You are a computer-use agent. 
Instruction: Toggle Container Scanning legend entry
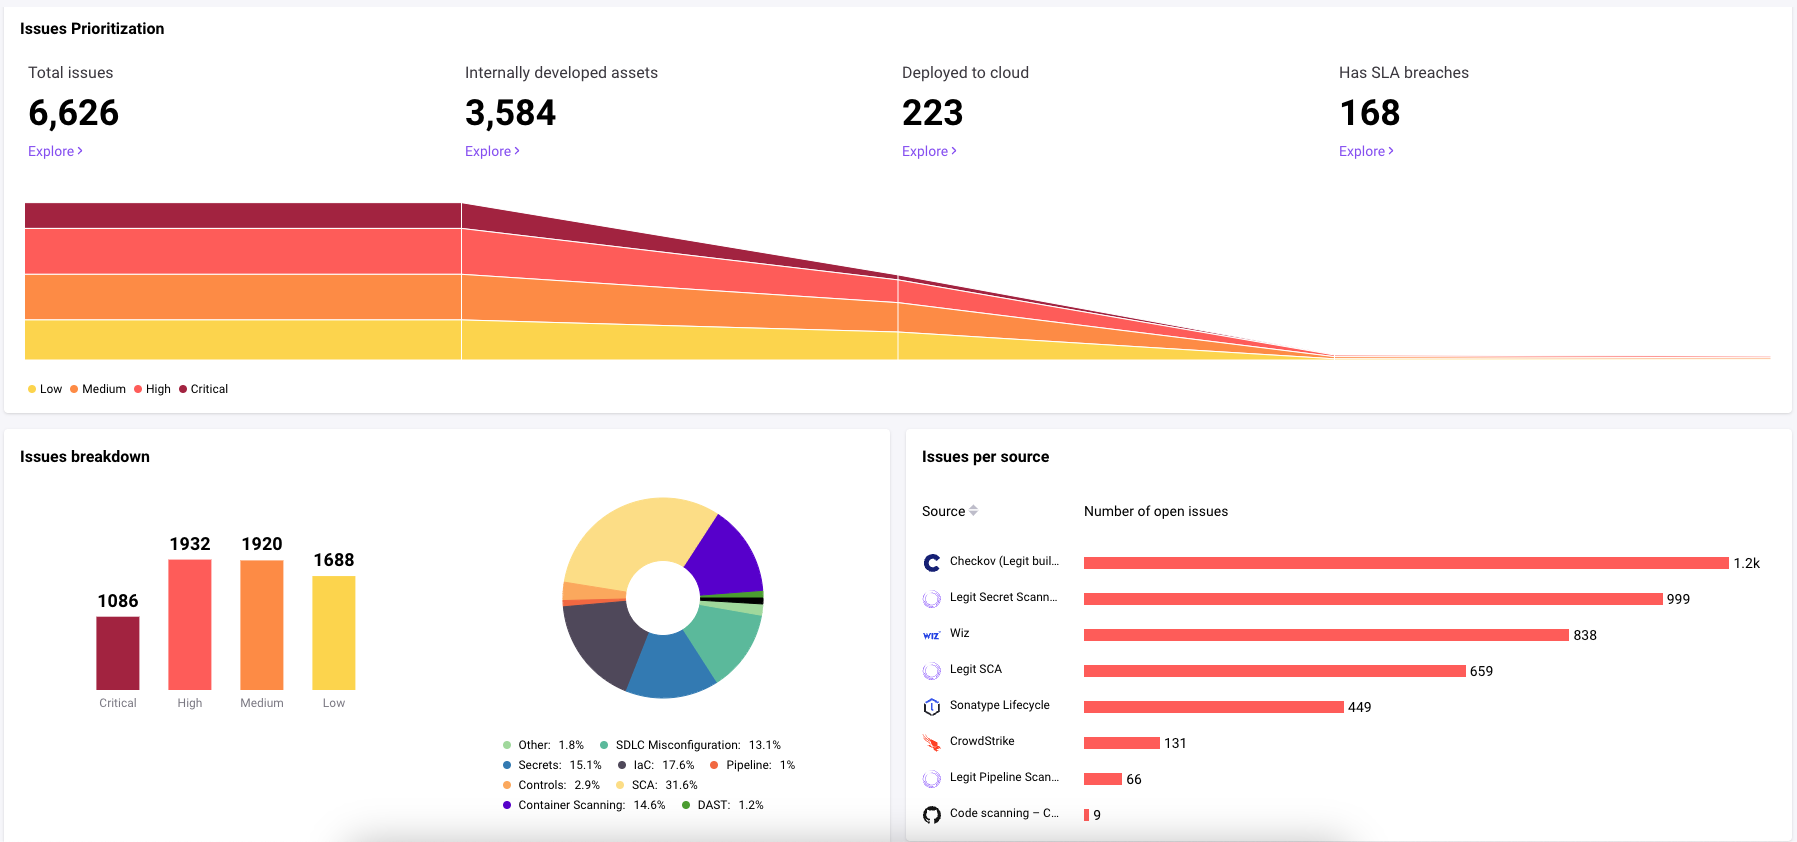[x=584, y=805]
